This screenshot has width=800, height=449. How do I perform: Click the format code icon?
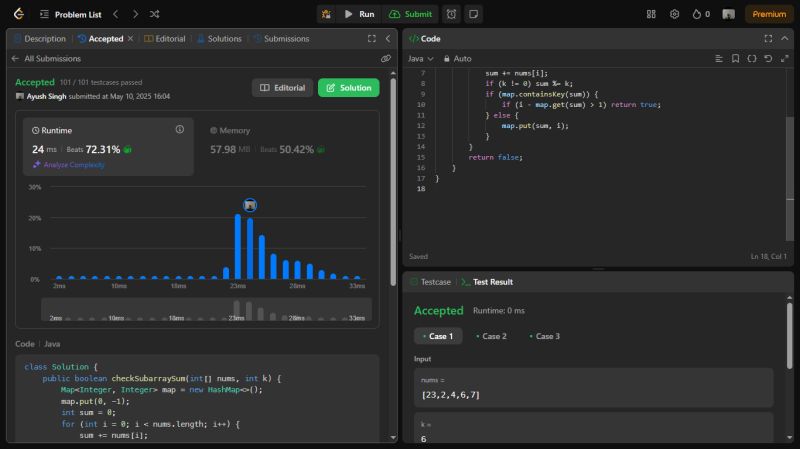coord(719,59)
